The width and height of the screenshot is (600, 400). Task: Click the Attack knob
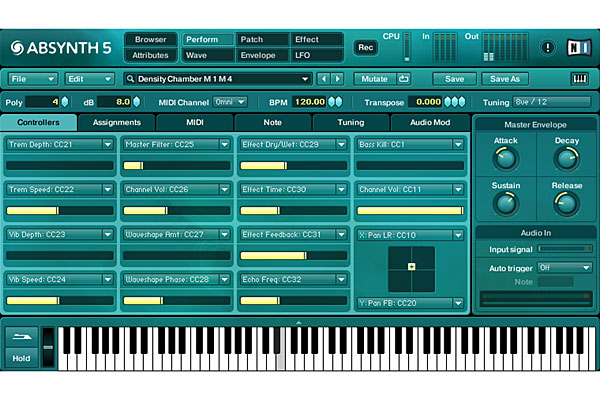[x=505, y=159]
